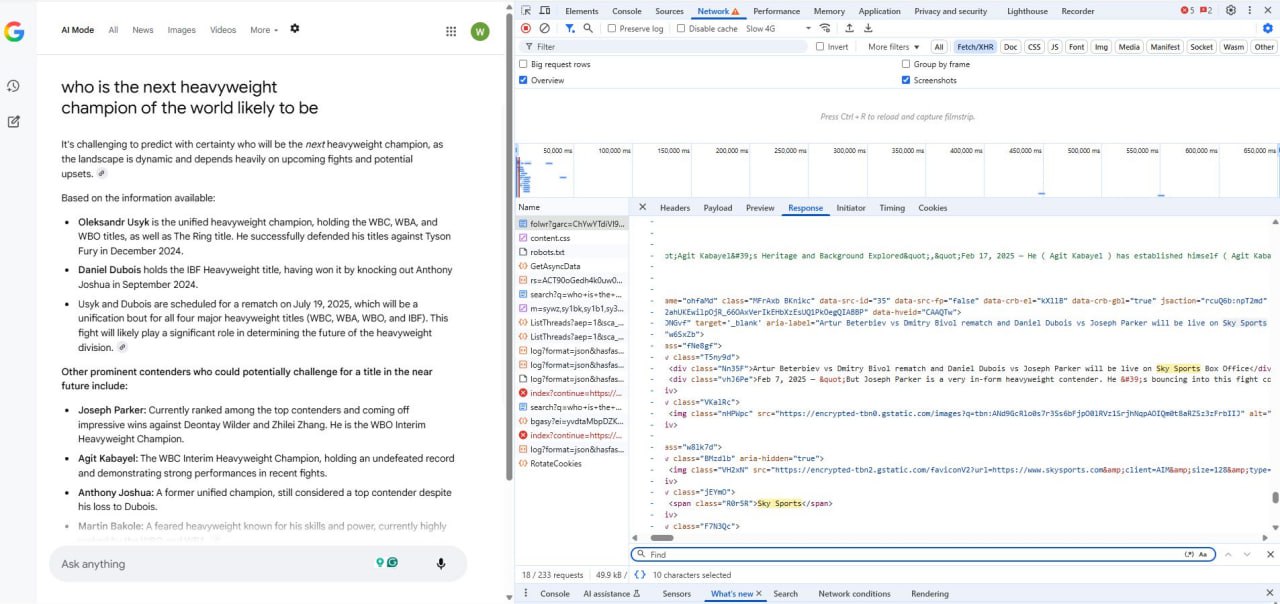The width and height of the screenshot is (1280, 604).
Task: Open Google search settings gear
Action: (295, 29)
